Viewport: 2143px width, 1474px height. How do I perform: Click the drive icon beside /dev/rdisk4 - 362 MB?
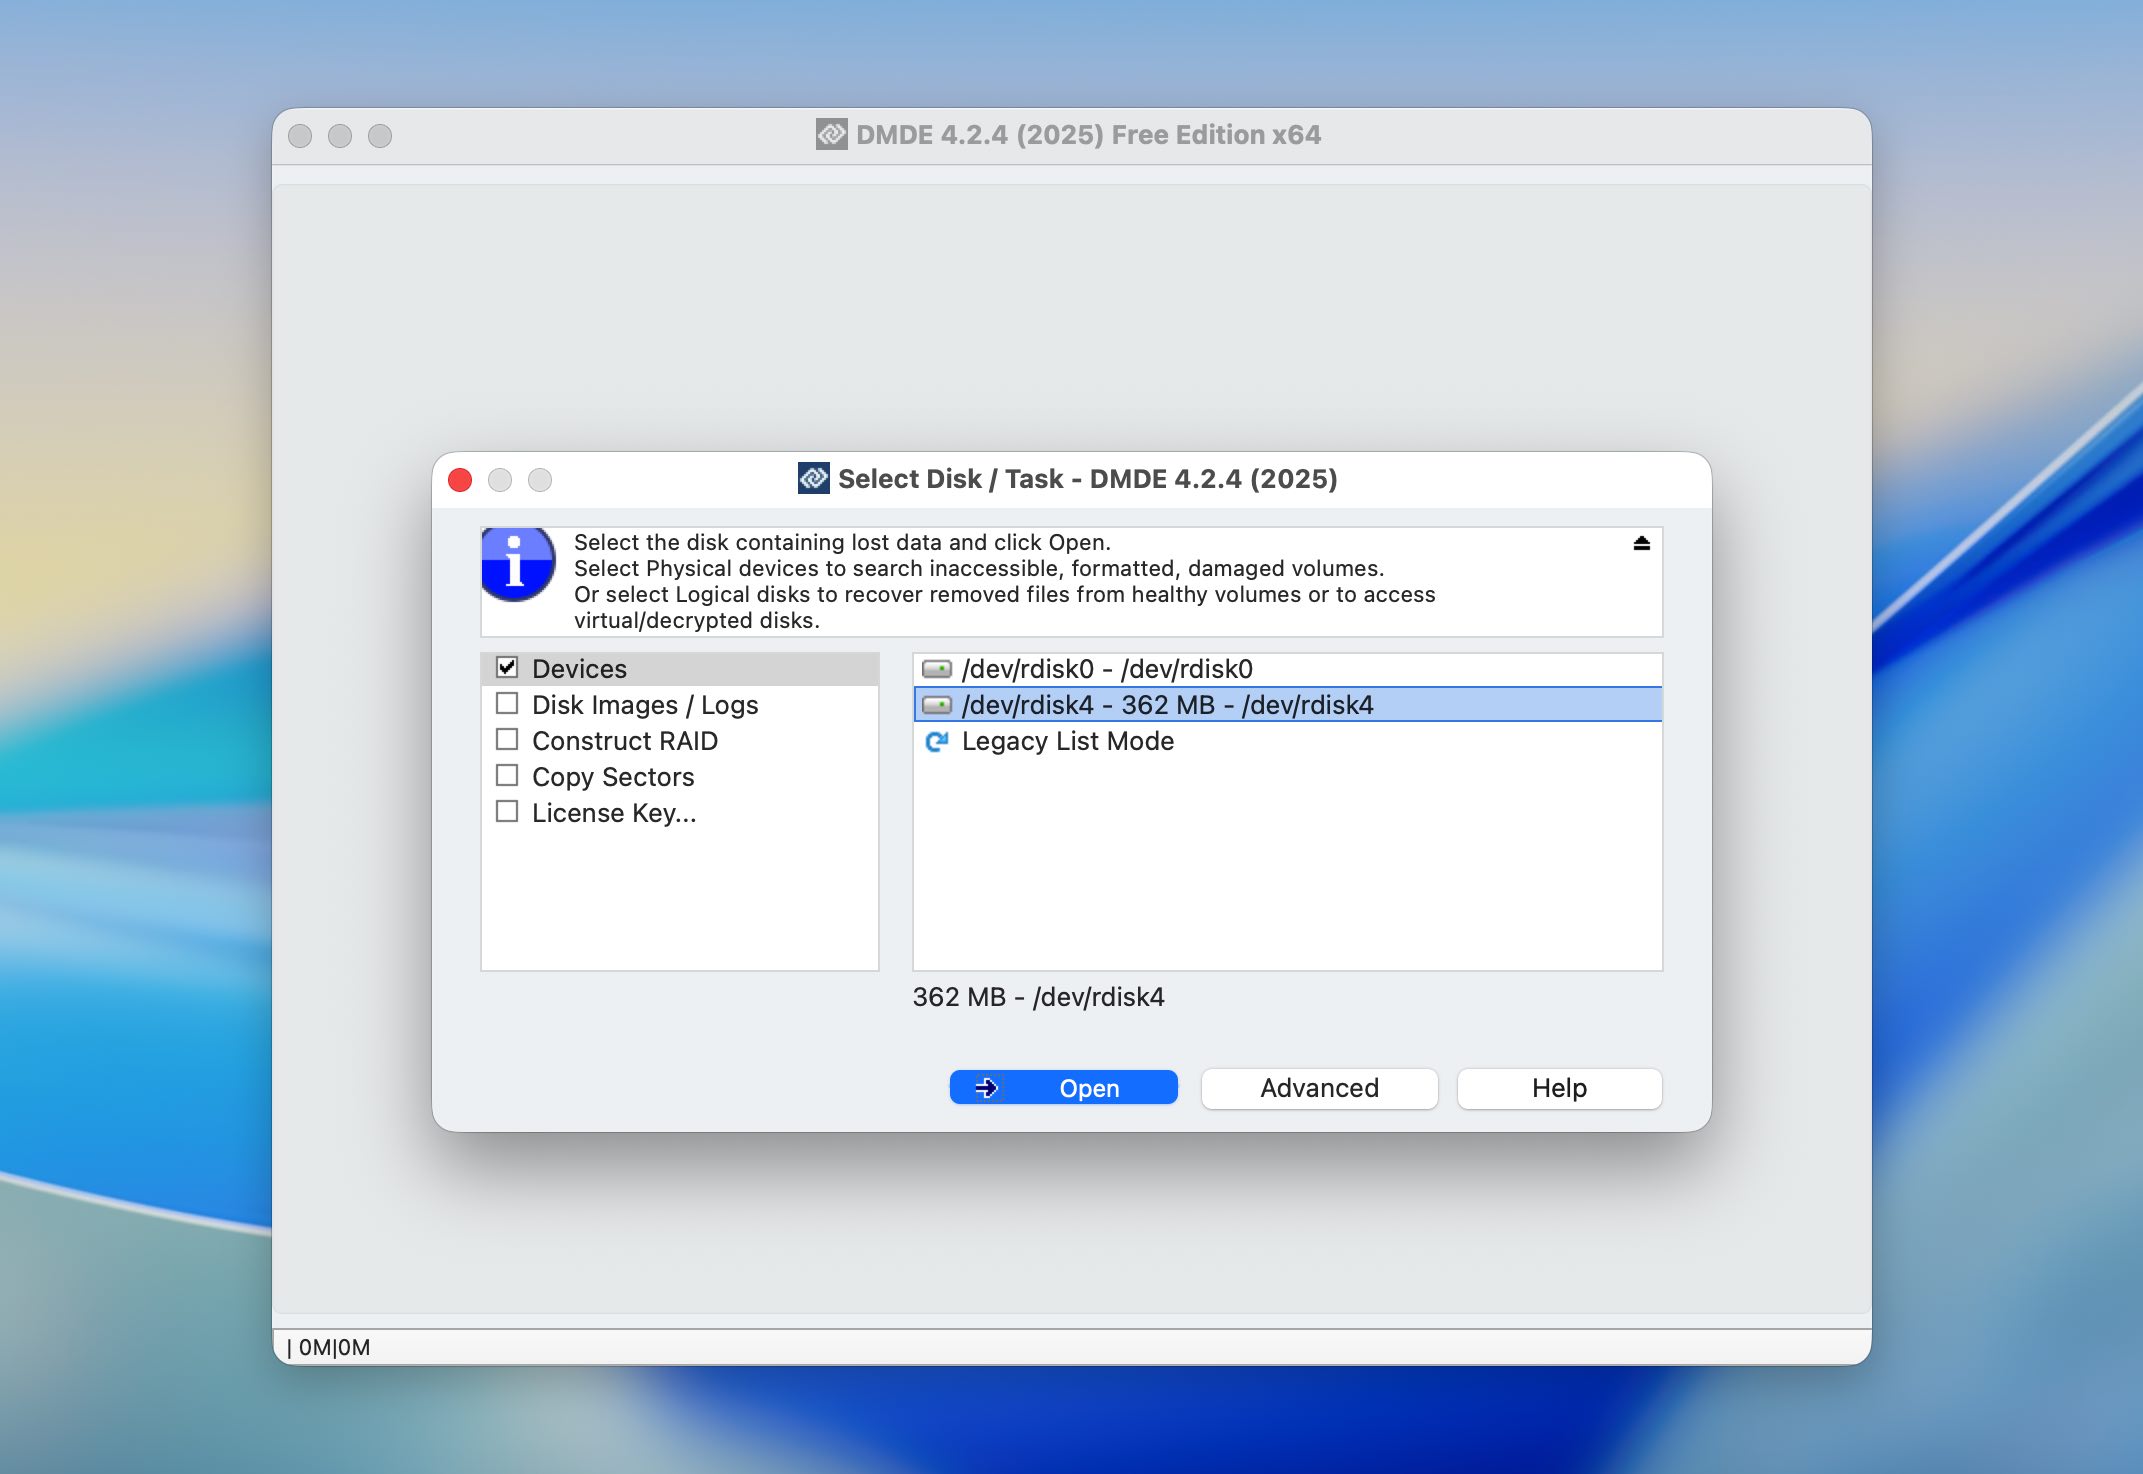[x=936, y=705]
